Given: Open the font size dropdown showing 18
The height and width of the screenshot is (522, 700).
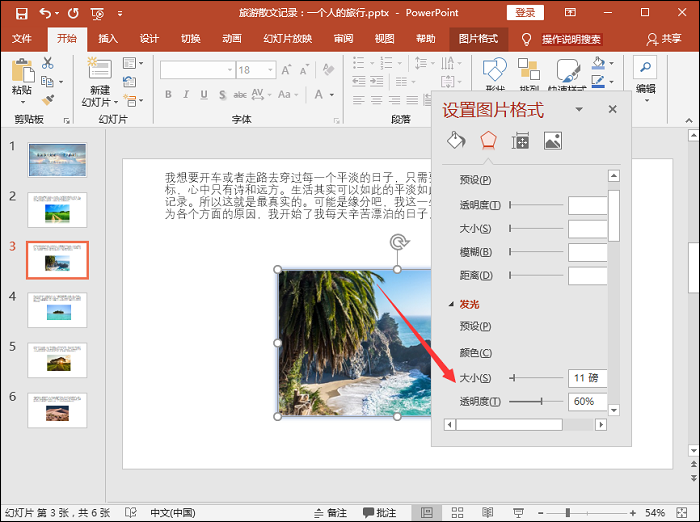Looking at the screenshot, I should click(272, 70).
